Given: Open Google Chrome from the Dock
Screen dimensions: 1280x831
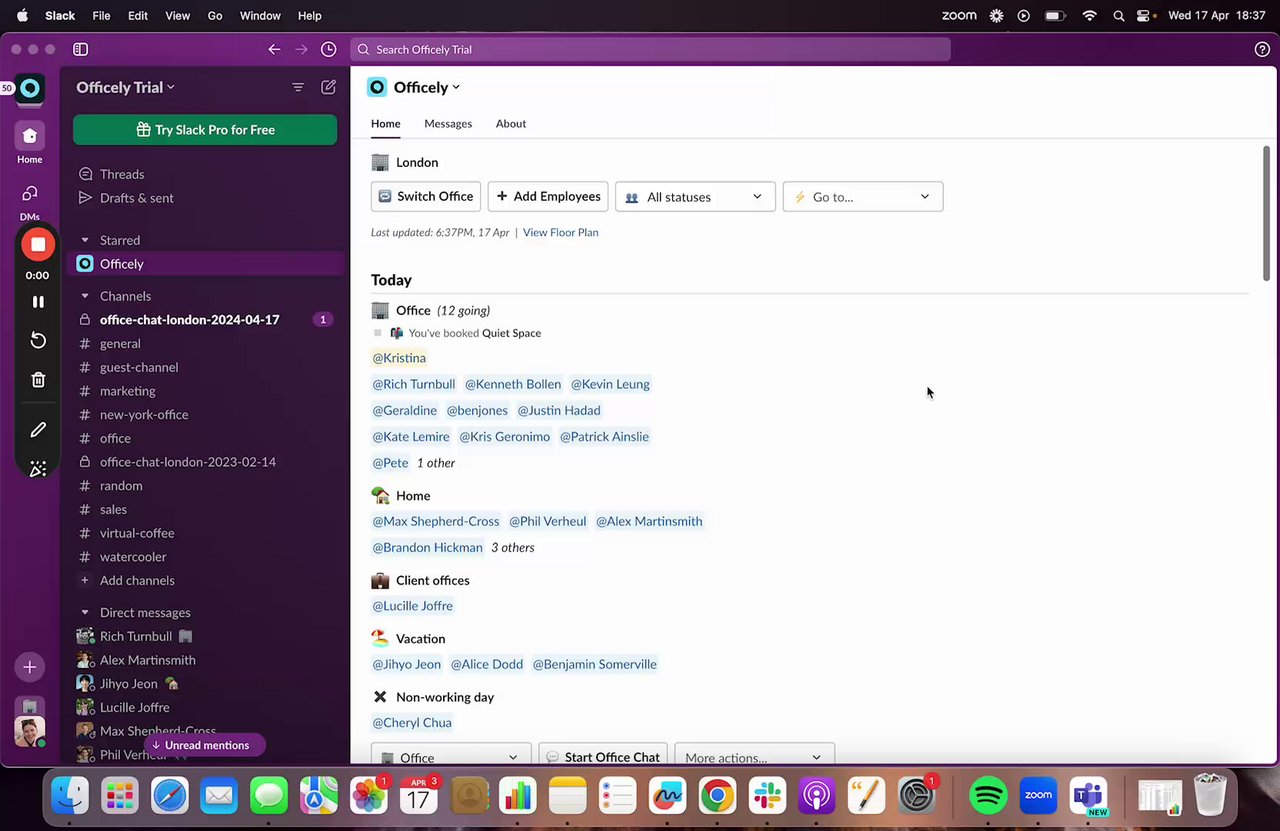Looking at the screenshot, I should tap(717, 796).
